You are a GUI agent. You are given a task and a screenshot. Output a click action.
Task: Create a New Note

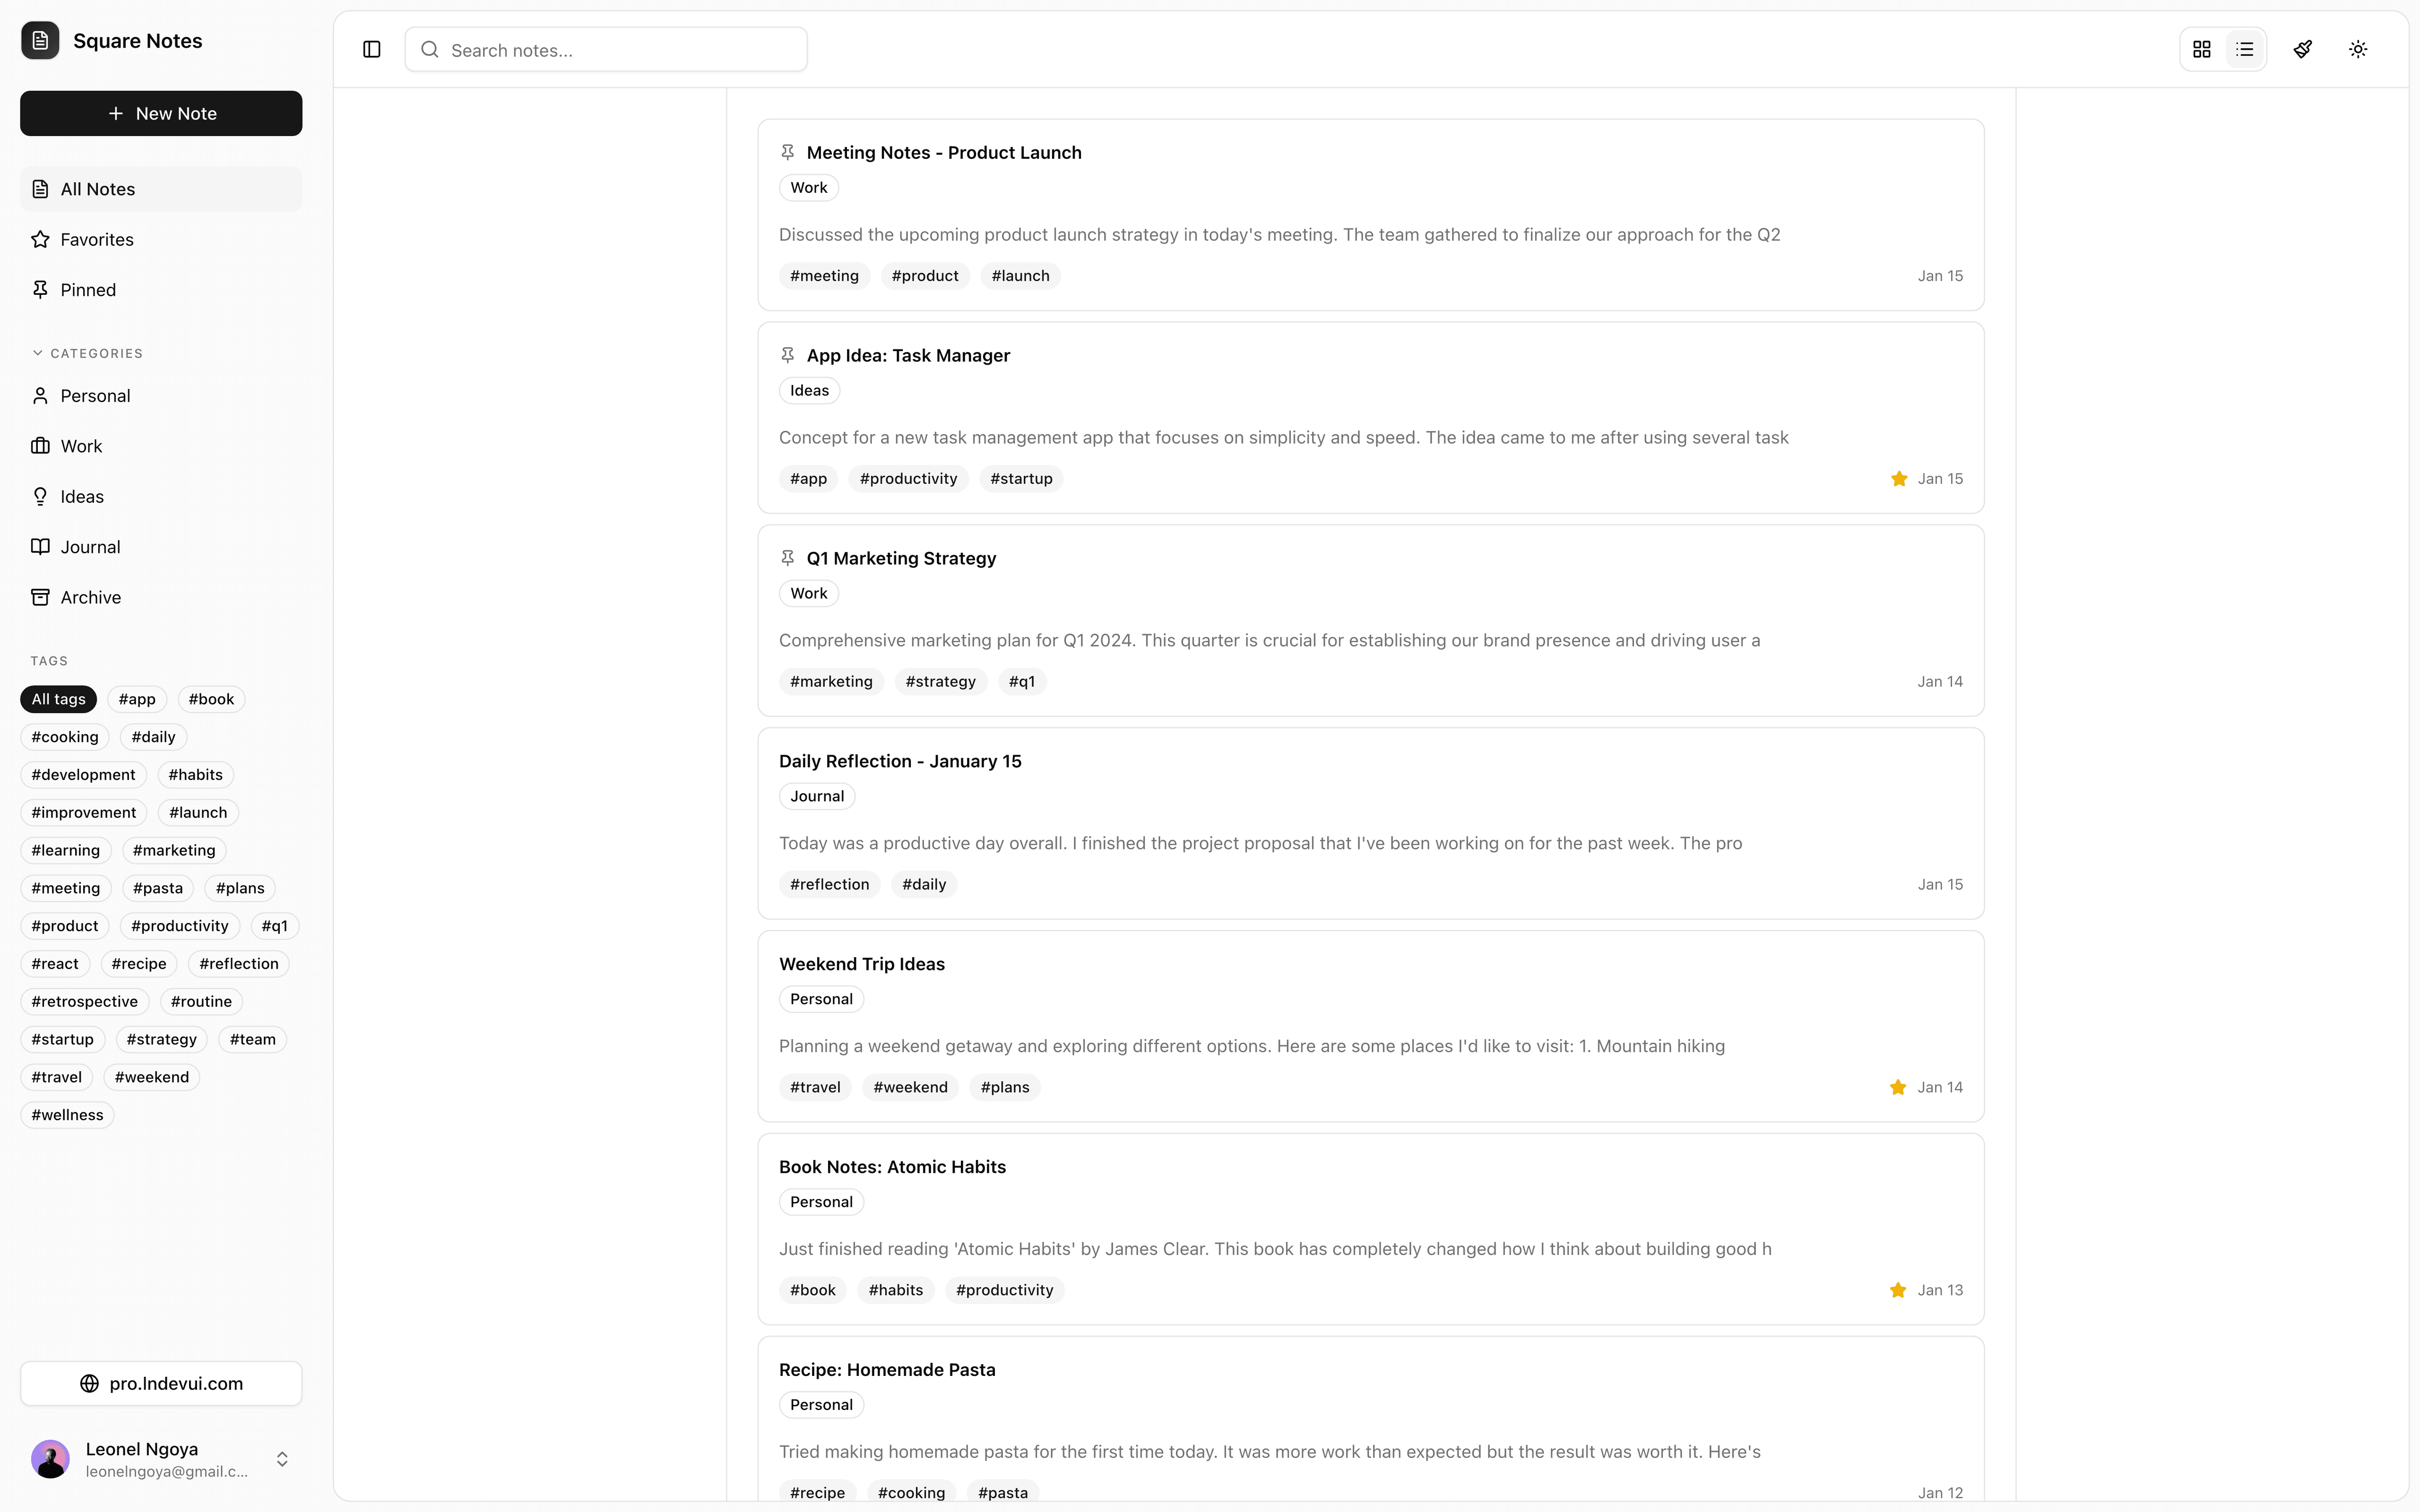point(161,113)
